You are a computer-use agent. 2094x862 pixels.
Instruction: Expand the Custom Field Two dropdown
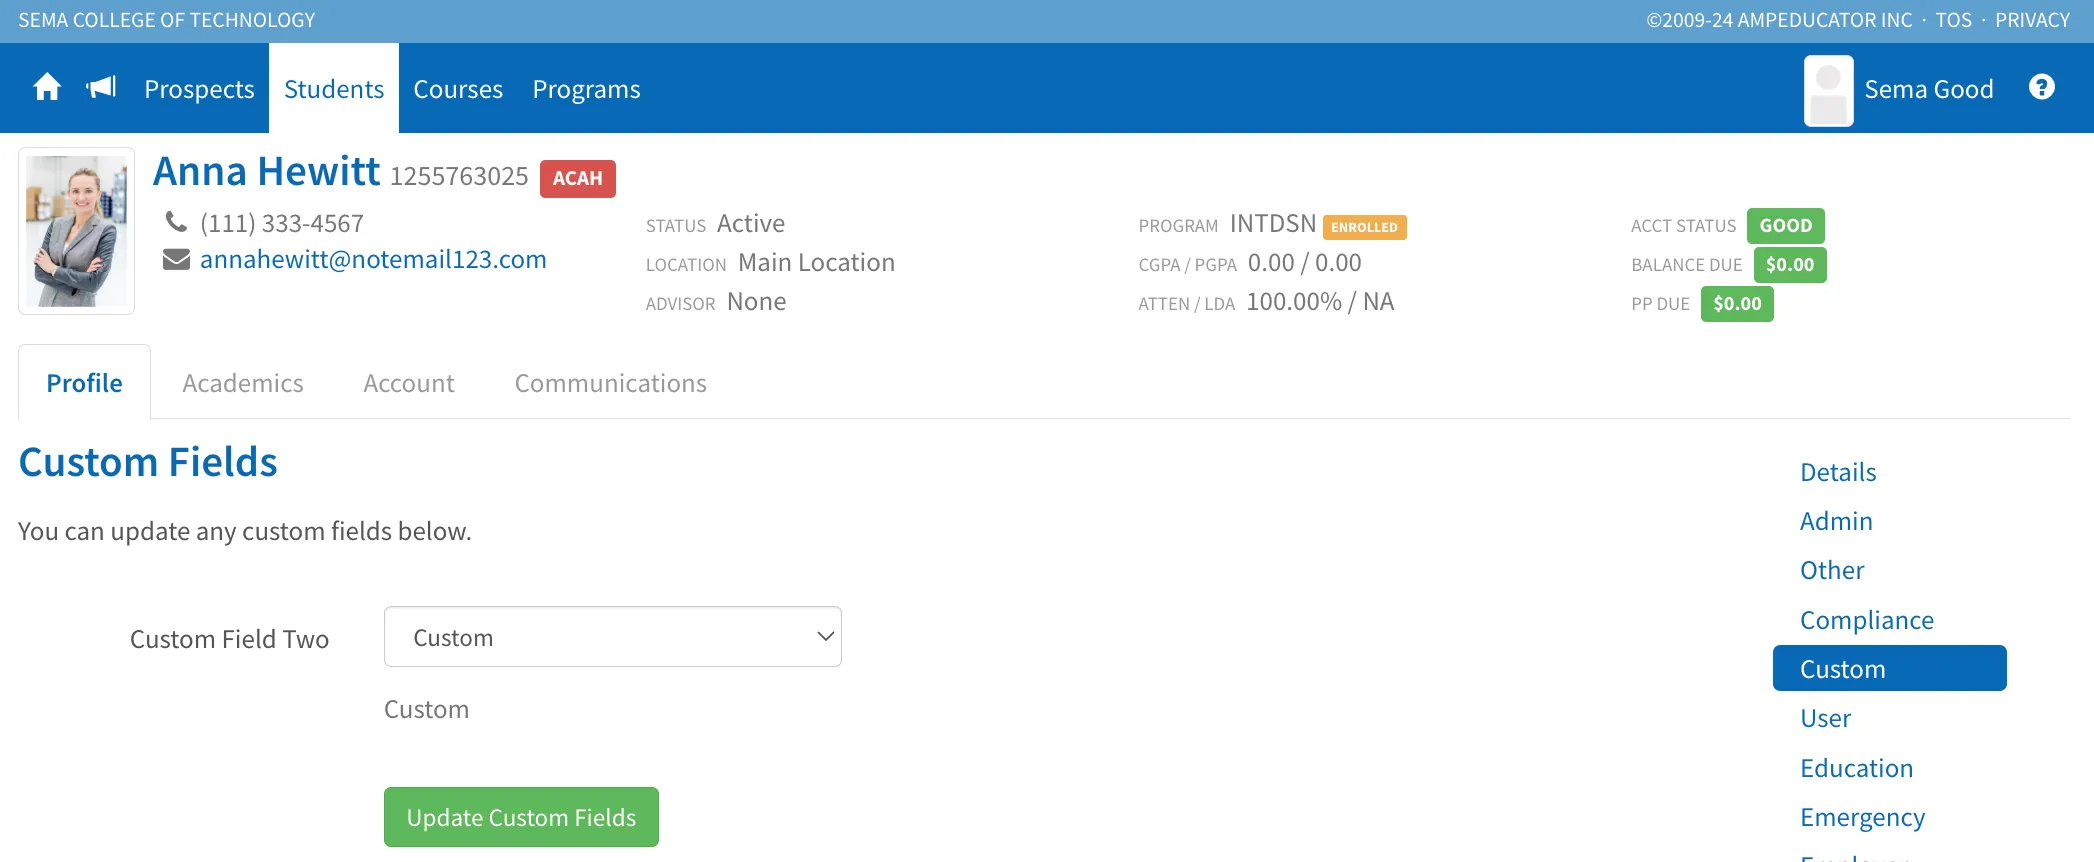point(613,637)
